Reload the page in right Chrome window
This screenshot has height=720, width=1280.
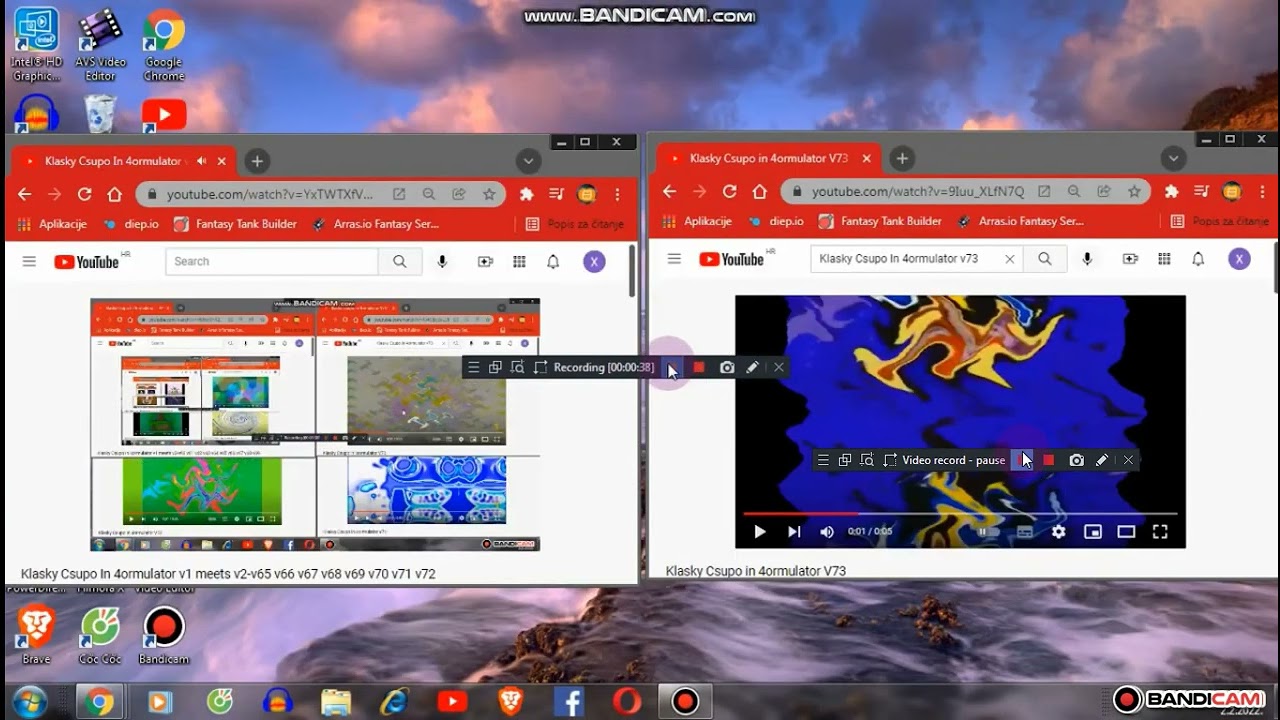[x=730, y=191]
